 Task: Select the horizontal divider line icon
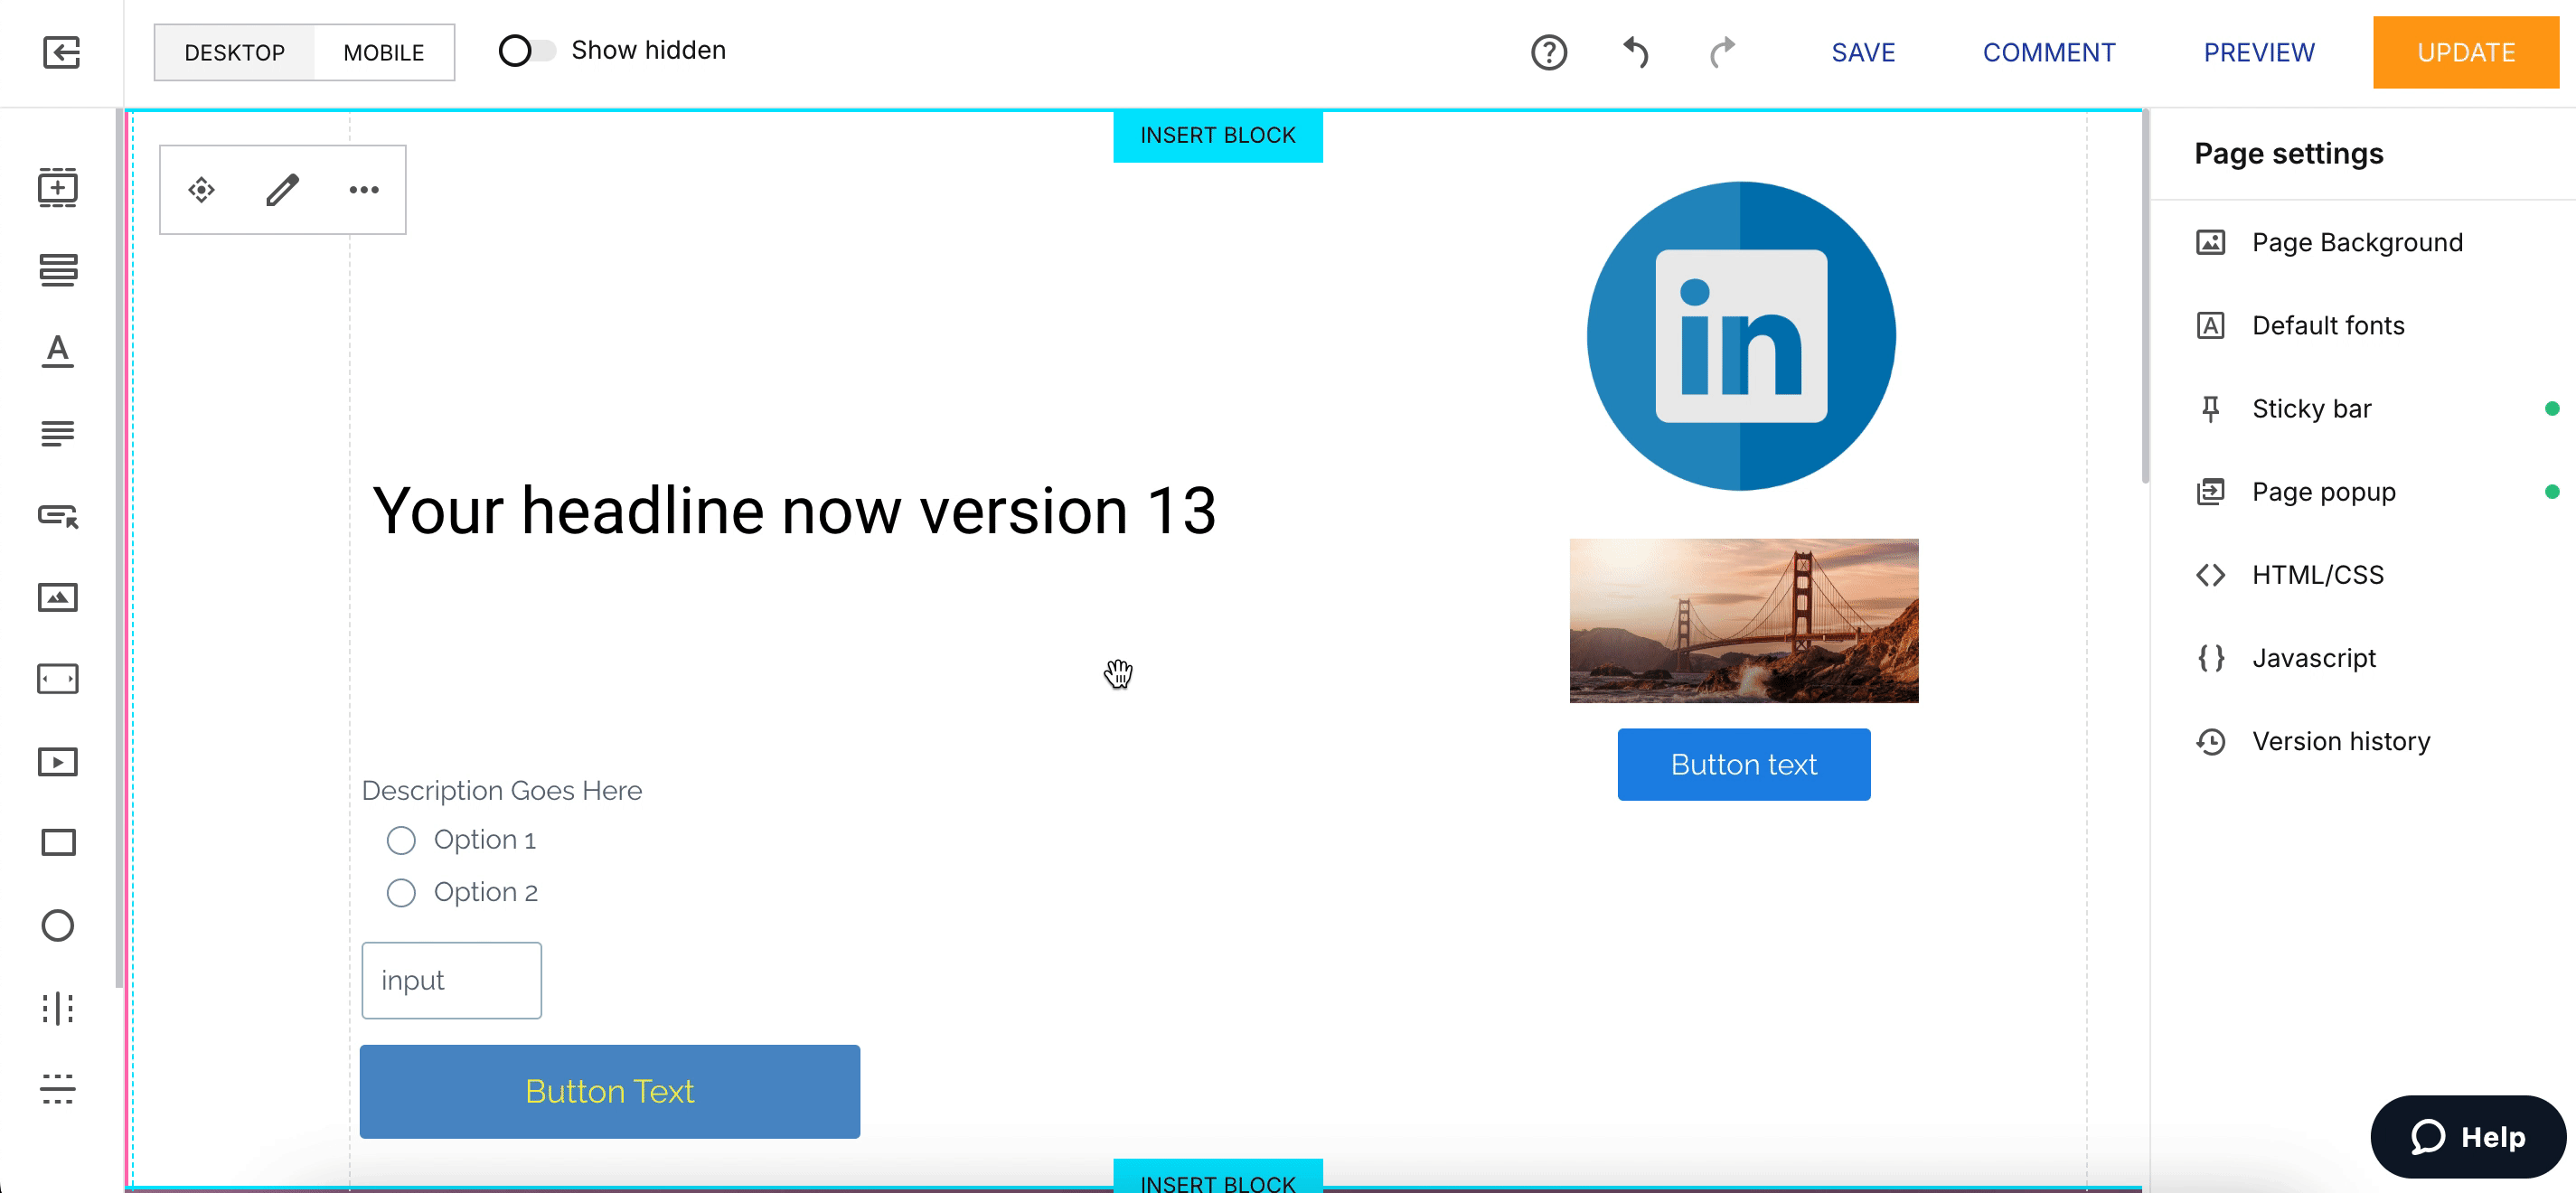58,1089
